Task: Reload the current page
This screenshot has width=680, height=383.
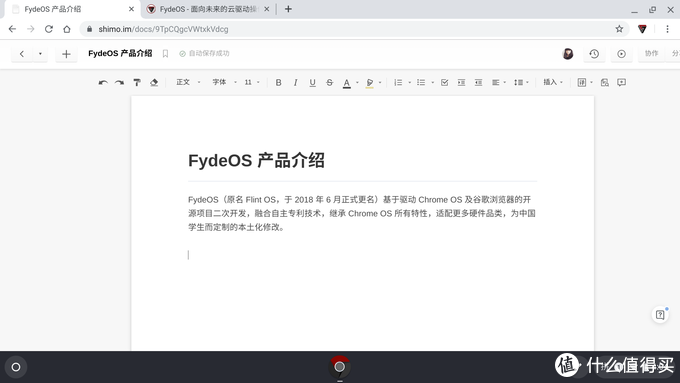Action: [x=49, y=29]
